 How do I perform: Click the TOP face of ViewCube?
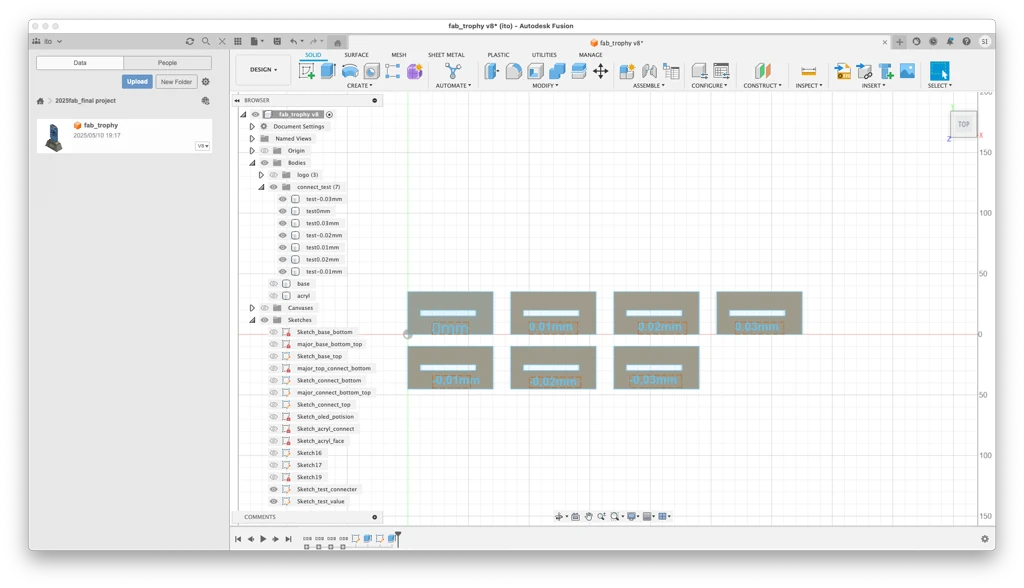coord(963,124)
